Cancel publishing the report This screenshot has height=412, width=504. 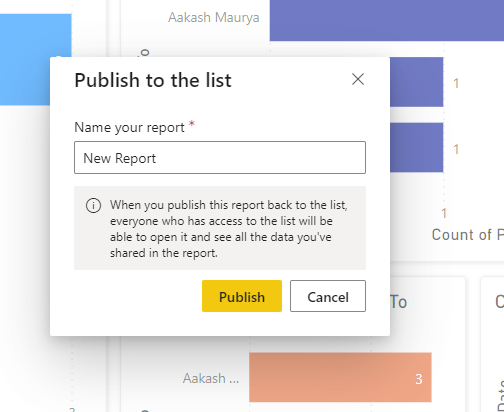[x=328, y=296]
